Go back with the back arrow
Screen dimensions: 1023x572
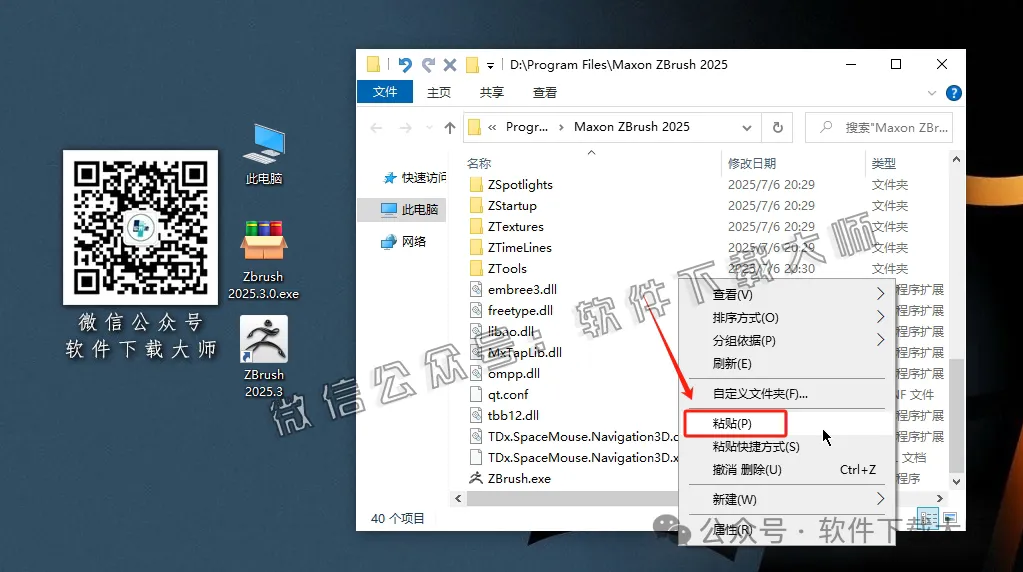376,128
